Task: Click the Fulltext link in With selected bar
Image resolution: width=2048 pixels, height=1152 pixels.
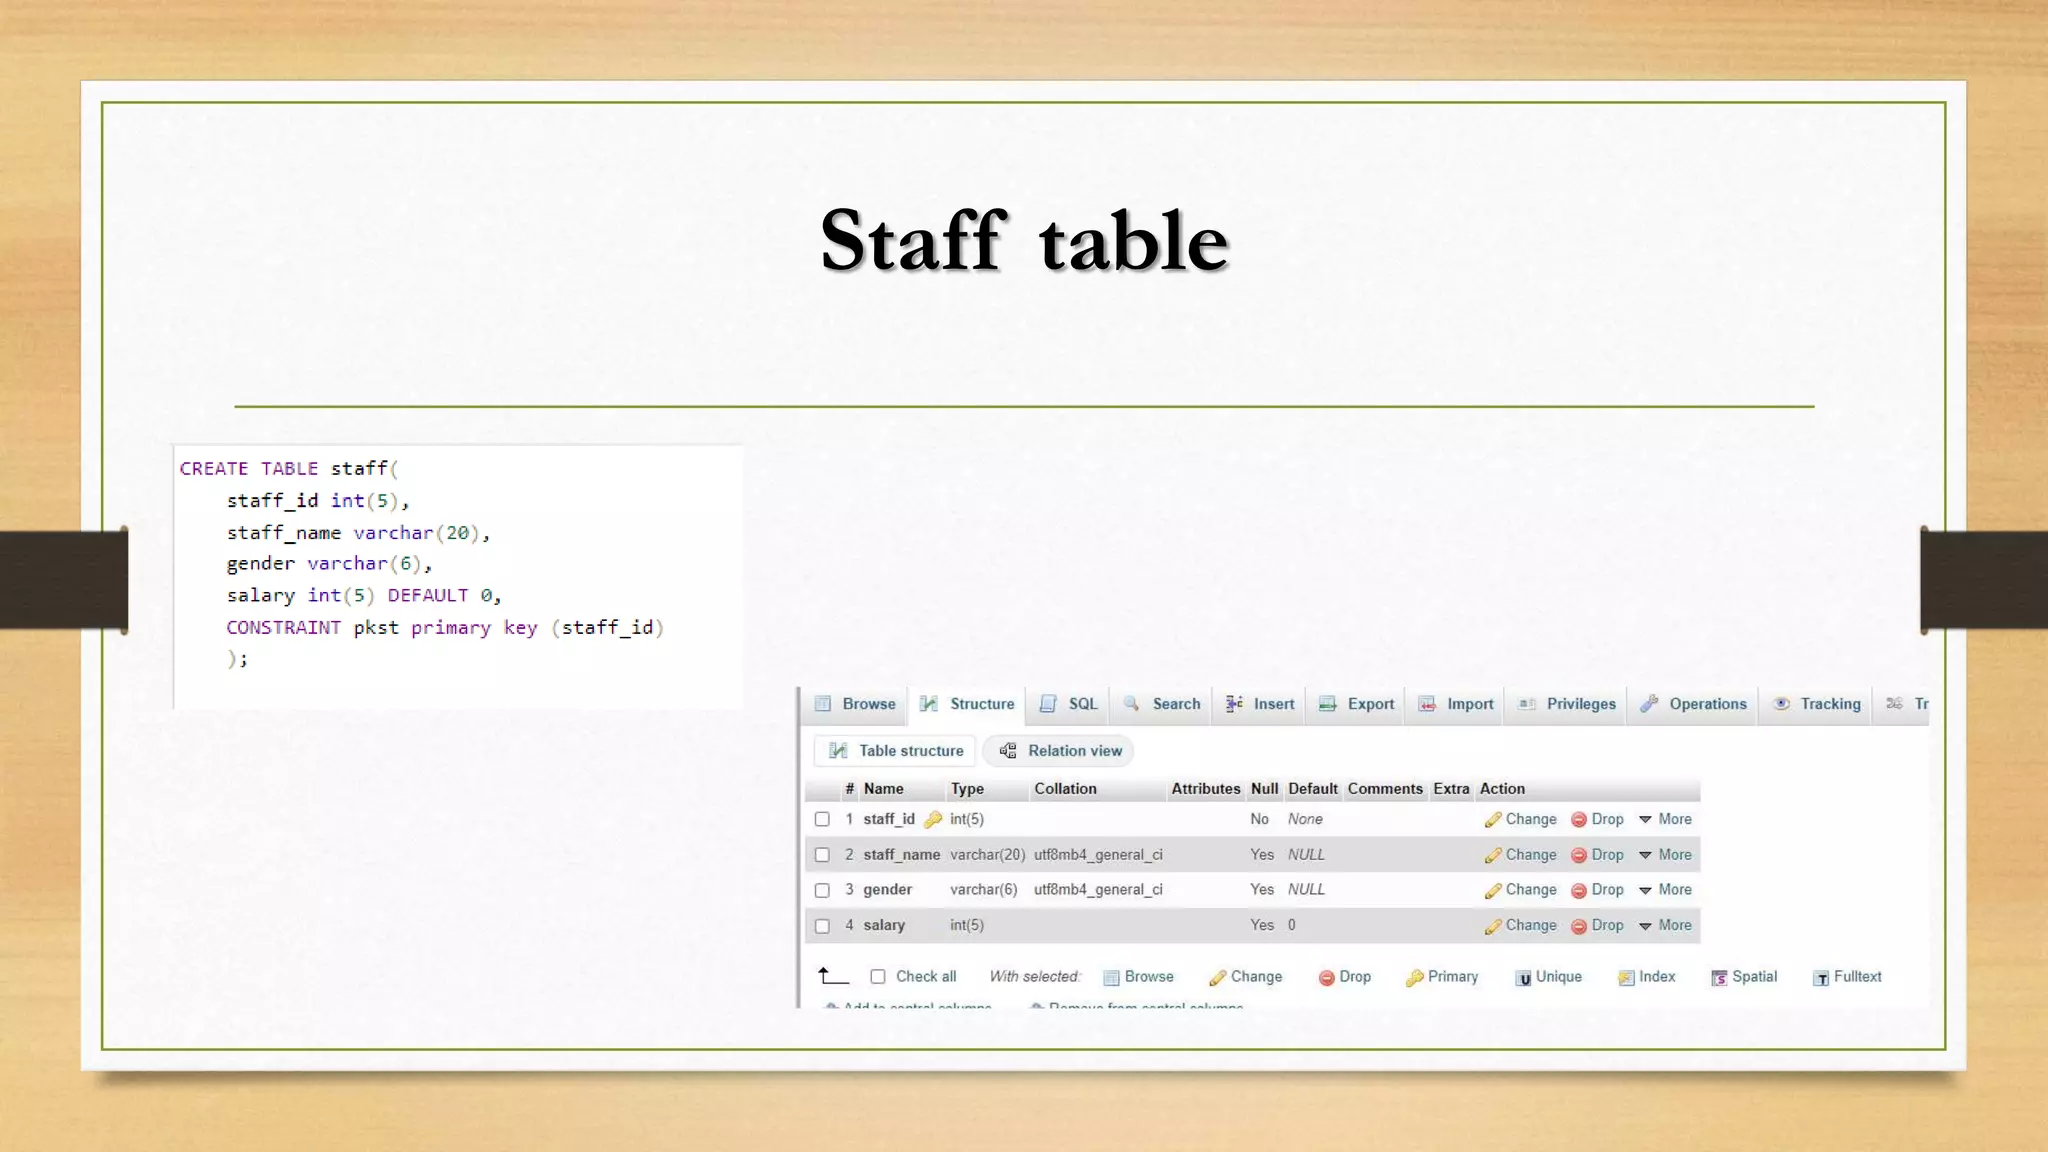Action: [1858, 977]
